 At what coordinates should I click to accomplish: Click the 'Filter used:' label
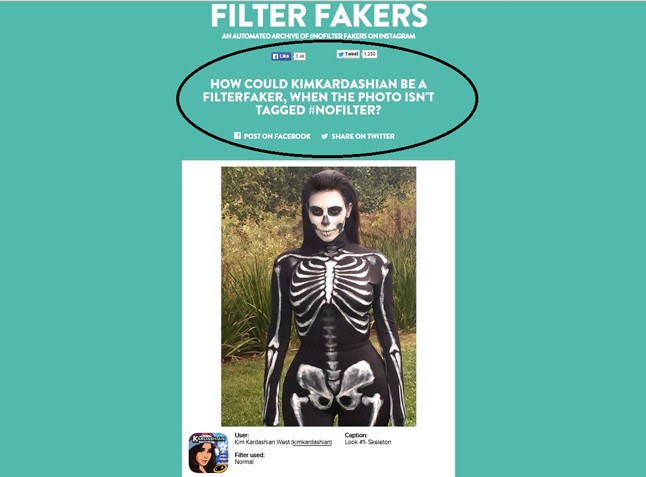250,455
